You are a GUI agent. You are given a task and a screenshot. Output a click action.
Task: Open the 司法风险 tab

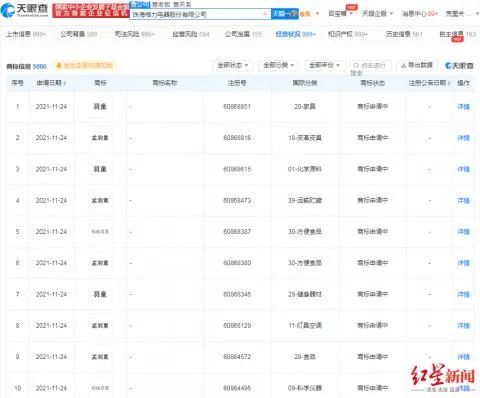click(x=134, y=34)
